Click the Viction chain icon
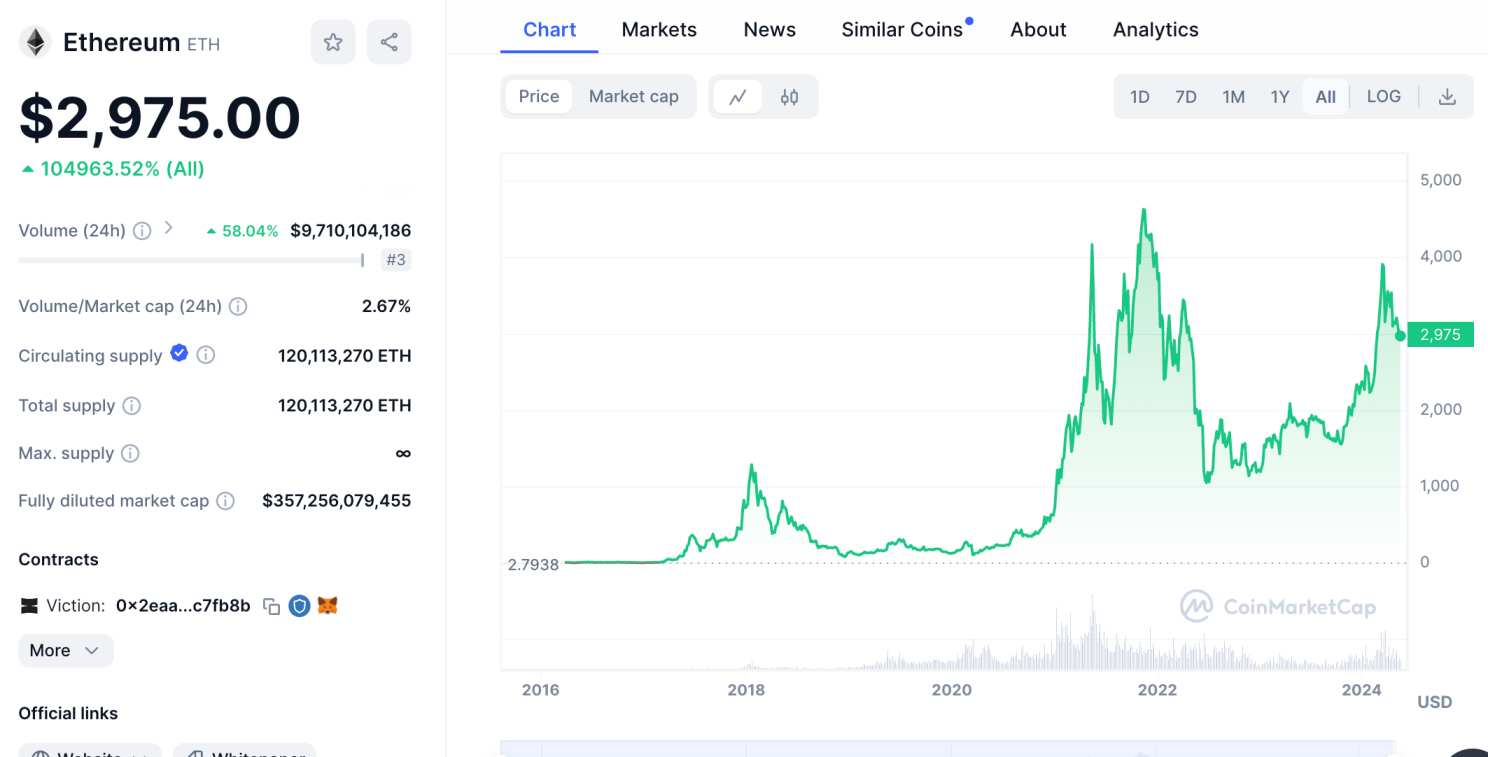The width and height of the screenshot is (1488, 757). [29, 606]
